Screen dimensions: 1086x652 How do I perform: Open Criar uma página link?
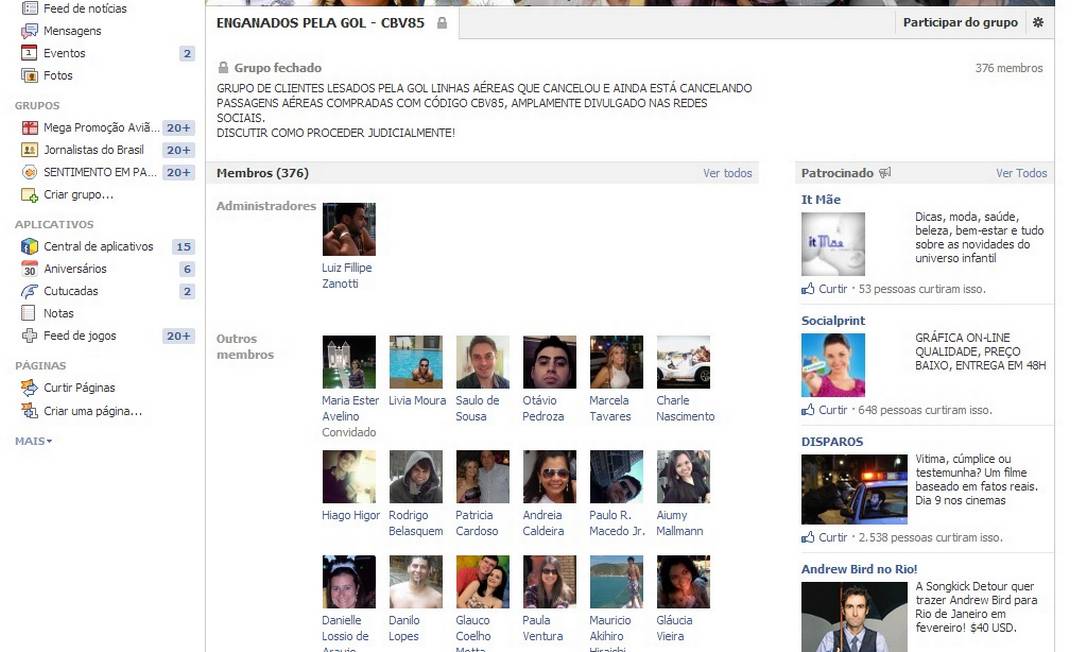[x=92, y=411]
